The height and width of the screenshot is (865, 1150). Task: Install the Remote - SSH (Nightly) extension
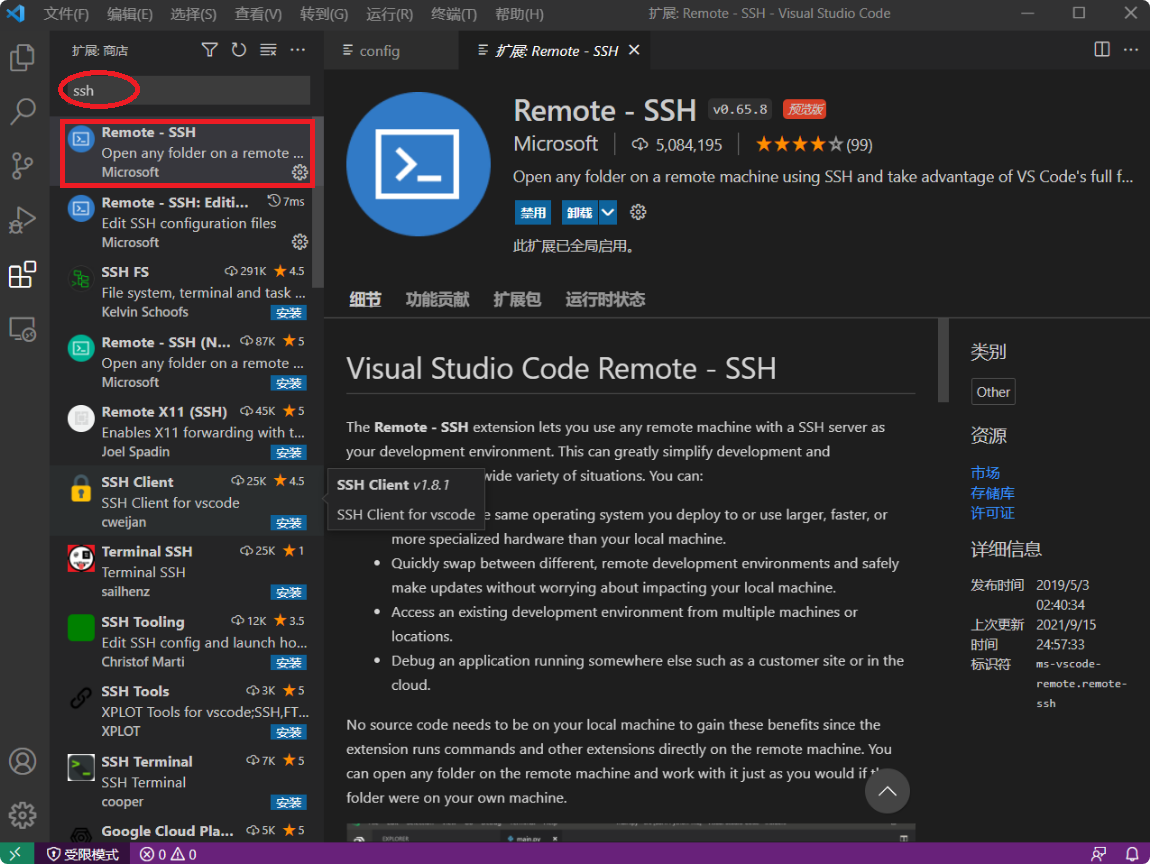pyautogui.click(x=289, y=383)
